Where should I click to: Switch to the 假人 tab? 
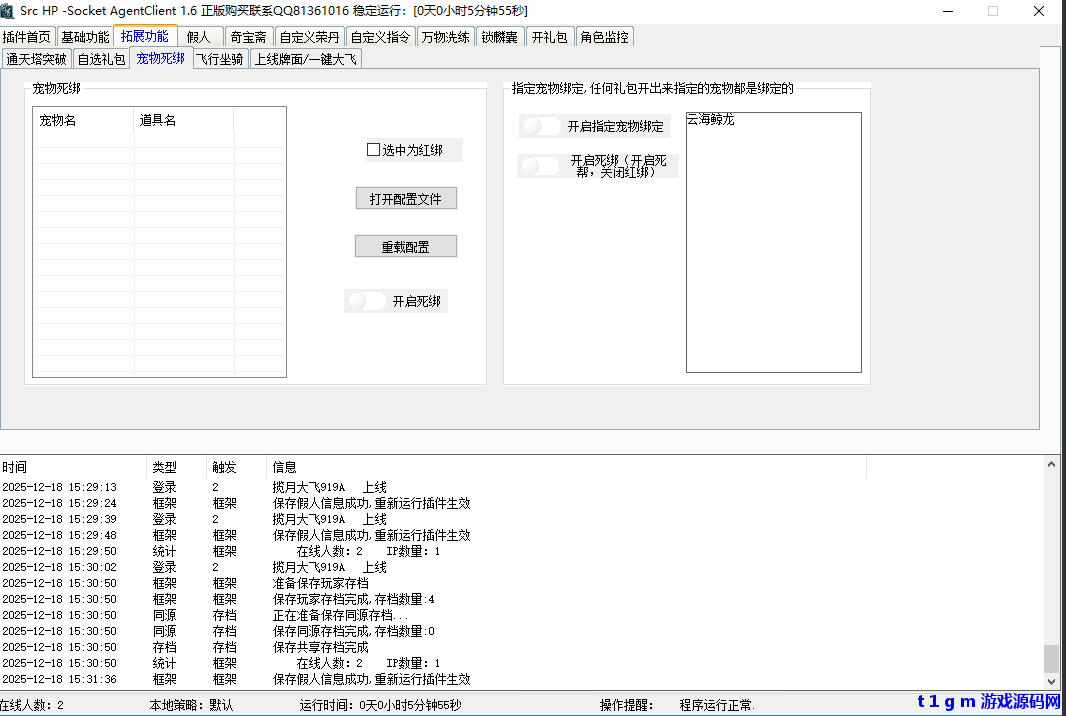pos(200,35)
